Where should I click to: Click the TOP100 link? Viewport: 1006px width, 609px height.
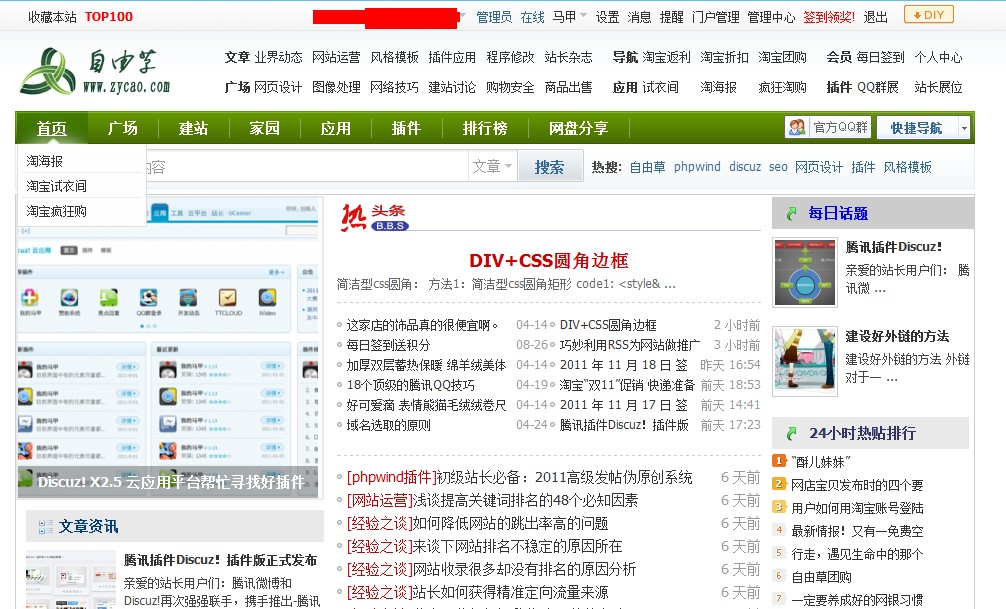tap(108, 17)
